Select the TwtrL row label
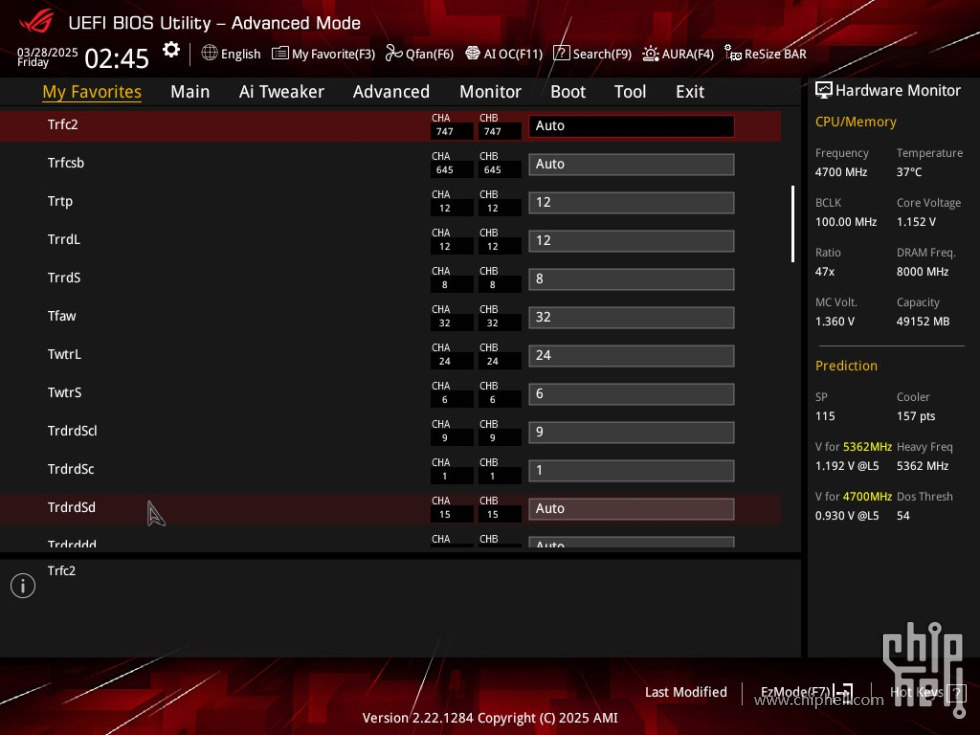The image size is (980, 735). (64, 354)
